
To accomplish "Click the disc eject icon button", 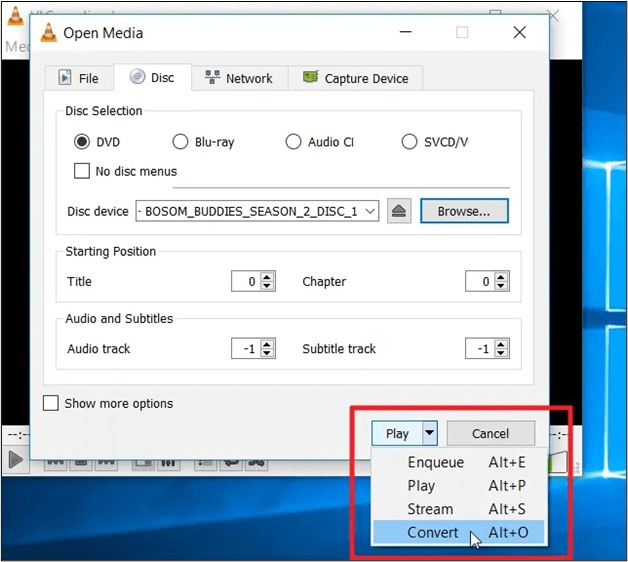I will [399, 211].
